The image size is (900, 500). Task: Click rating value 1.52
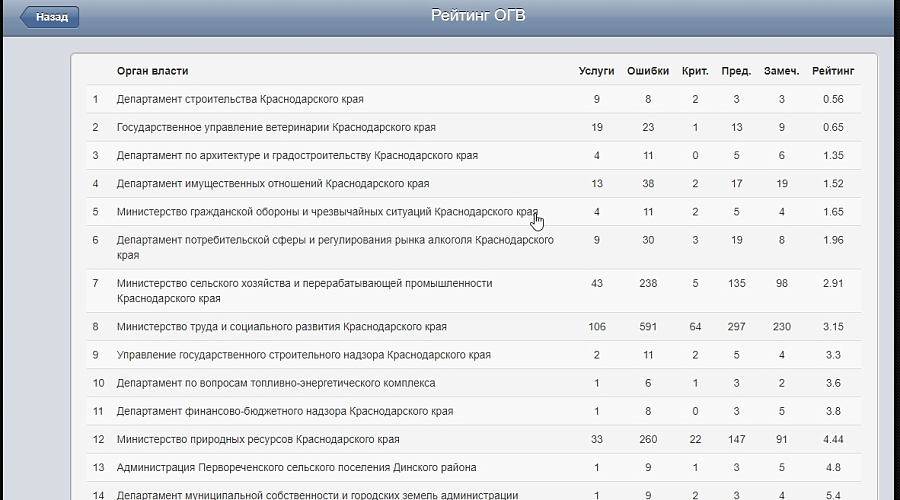[833, 184]
